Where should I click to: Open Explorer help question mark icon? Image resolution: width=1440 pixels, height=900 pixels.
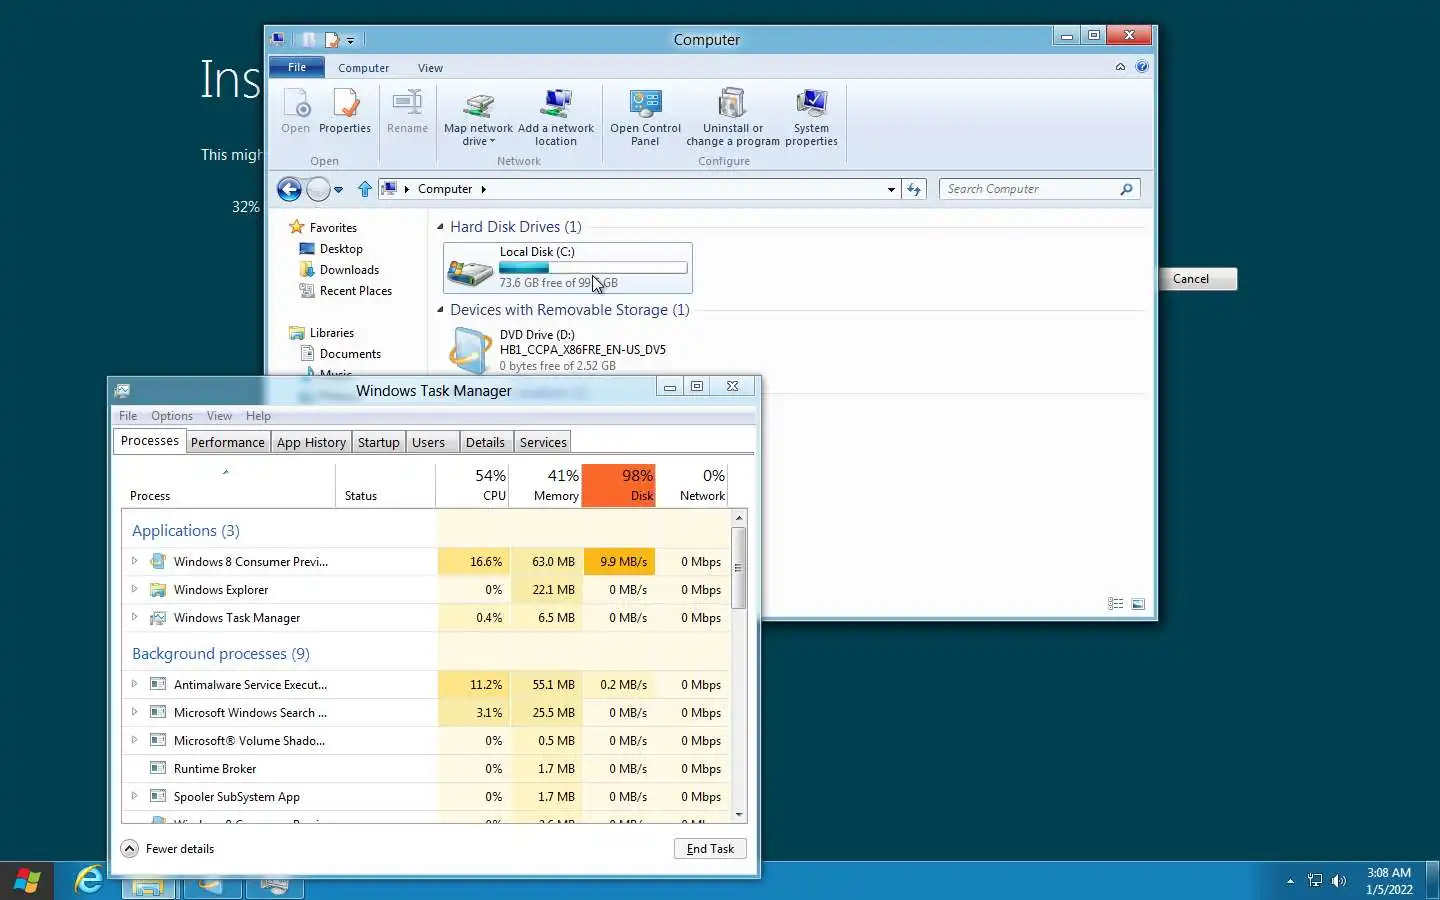click(1142, 67)
